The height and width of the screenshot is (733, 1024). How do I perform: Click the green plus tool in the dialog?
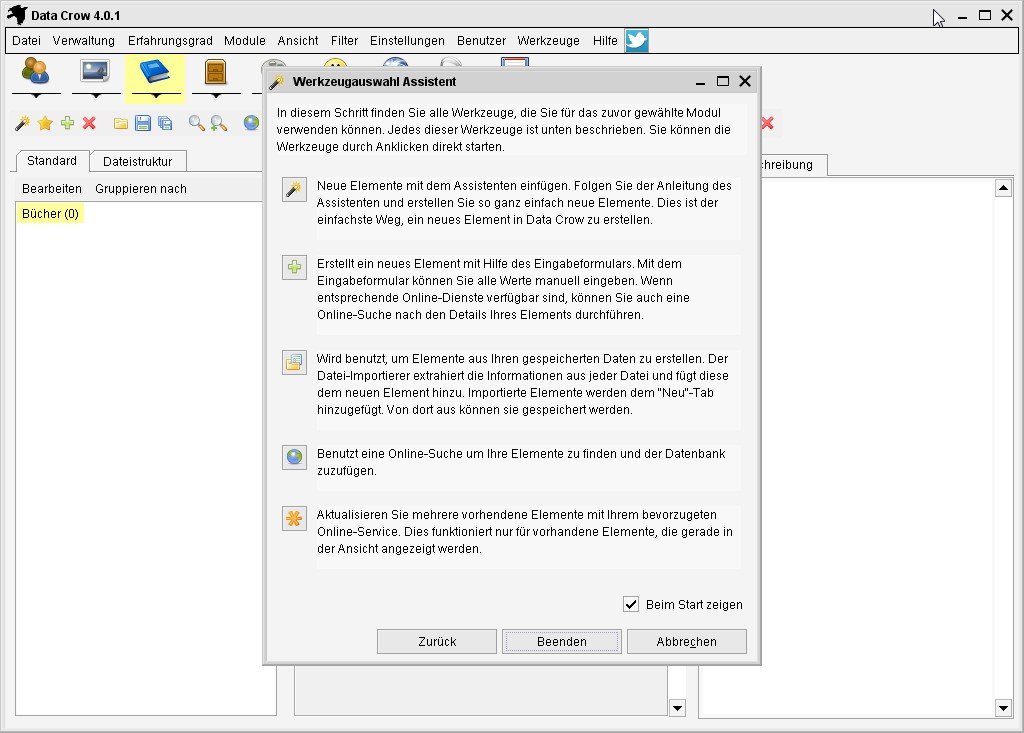[294, 267]
